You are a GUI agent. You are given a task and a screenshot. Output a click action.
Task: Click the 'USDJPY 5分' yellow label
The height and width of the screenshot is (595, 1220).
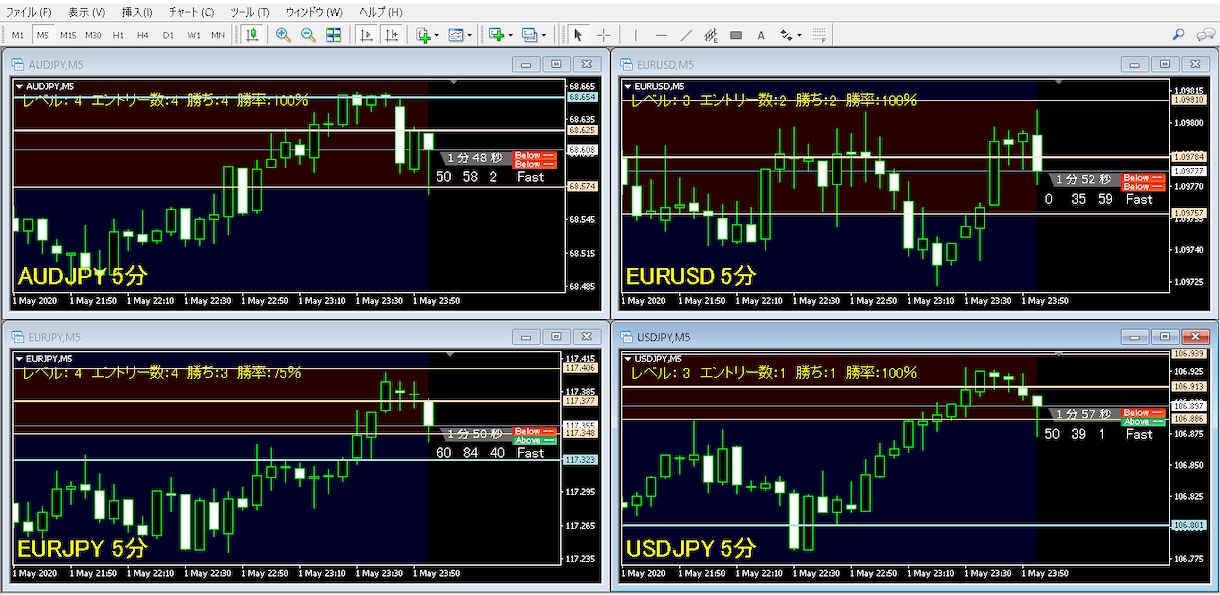click(x=691, y=549)
